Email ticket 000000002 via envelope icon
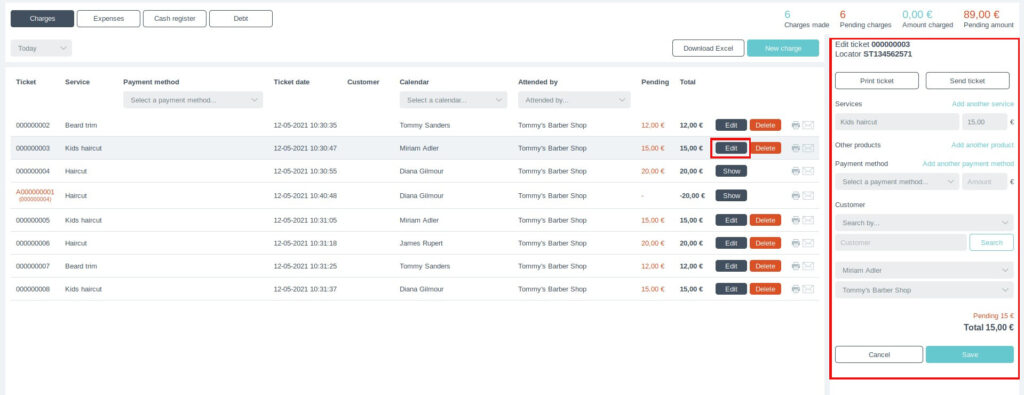The height and width of the screenshot is (395, 1024). click(x=808, y=125)
